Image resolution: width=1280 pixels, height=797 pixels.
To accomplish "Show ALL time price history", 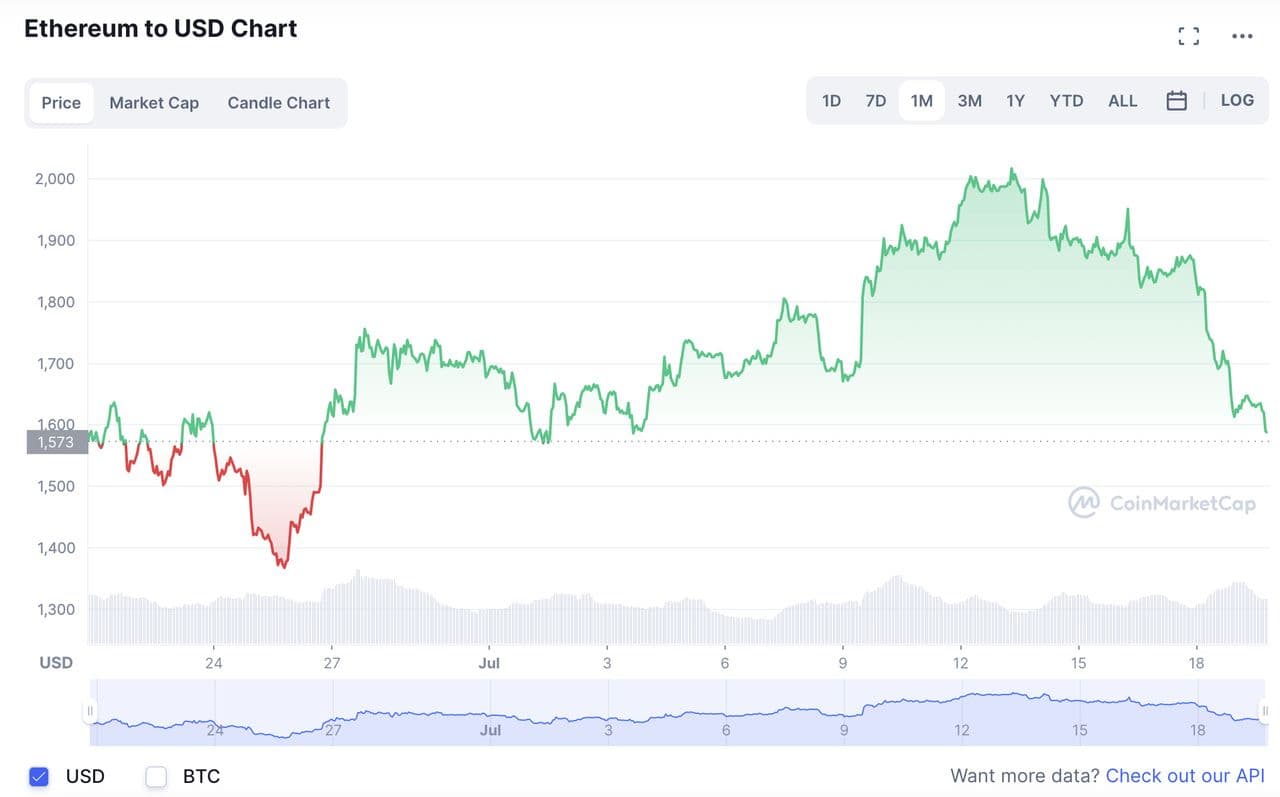I will tap(1122, 101).
